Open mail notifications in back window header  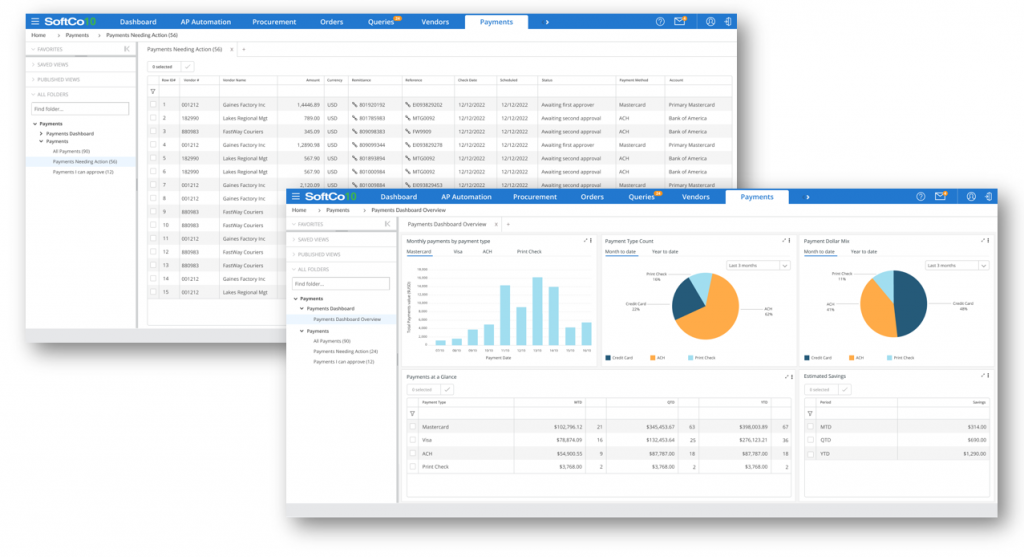[680, 22]
